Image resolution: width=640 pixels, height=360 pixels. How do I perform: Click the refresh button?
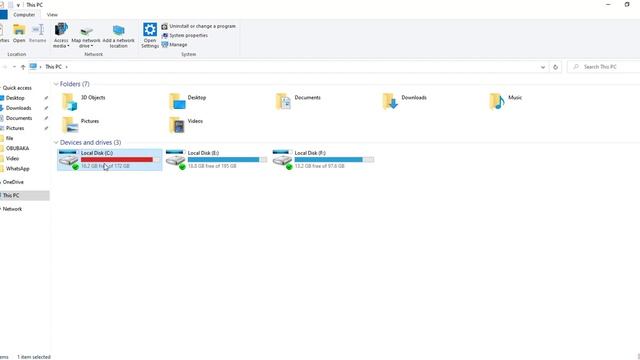[x=556, y=67]
